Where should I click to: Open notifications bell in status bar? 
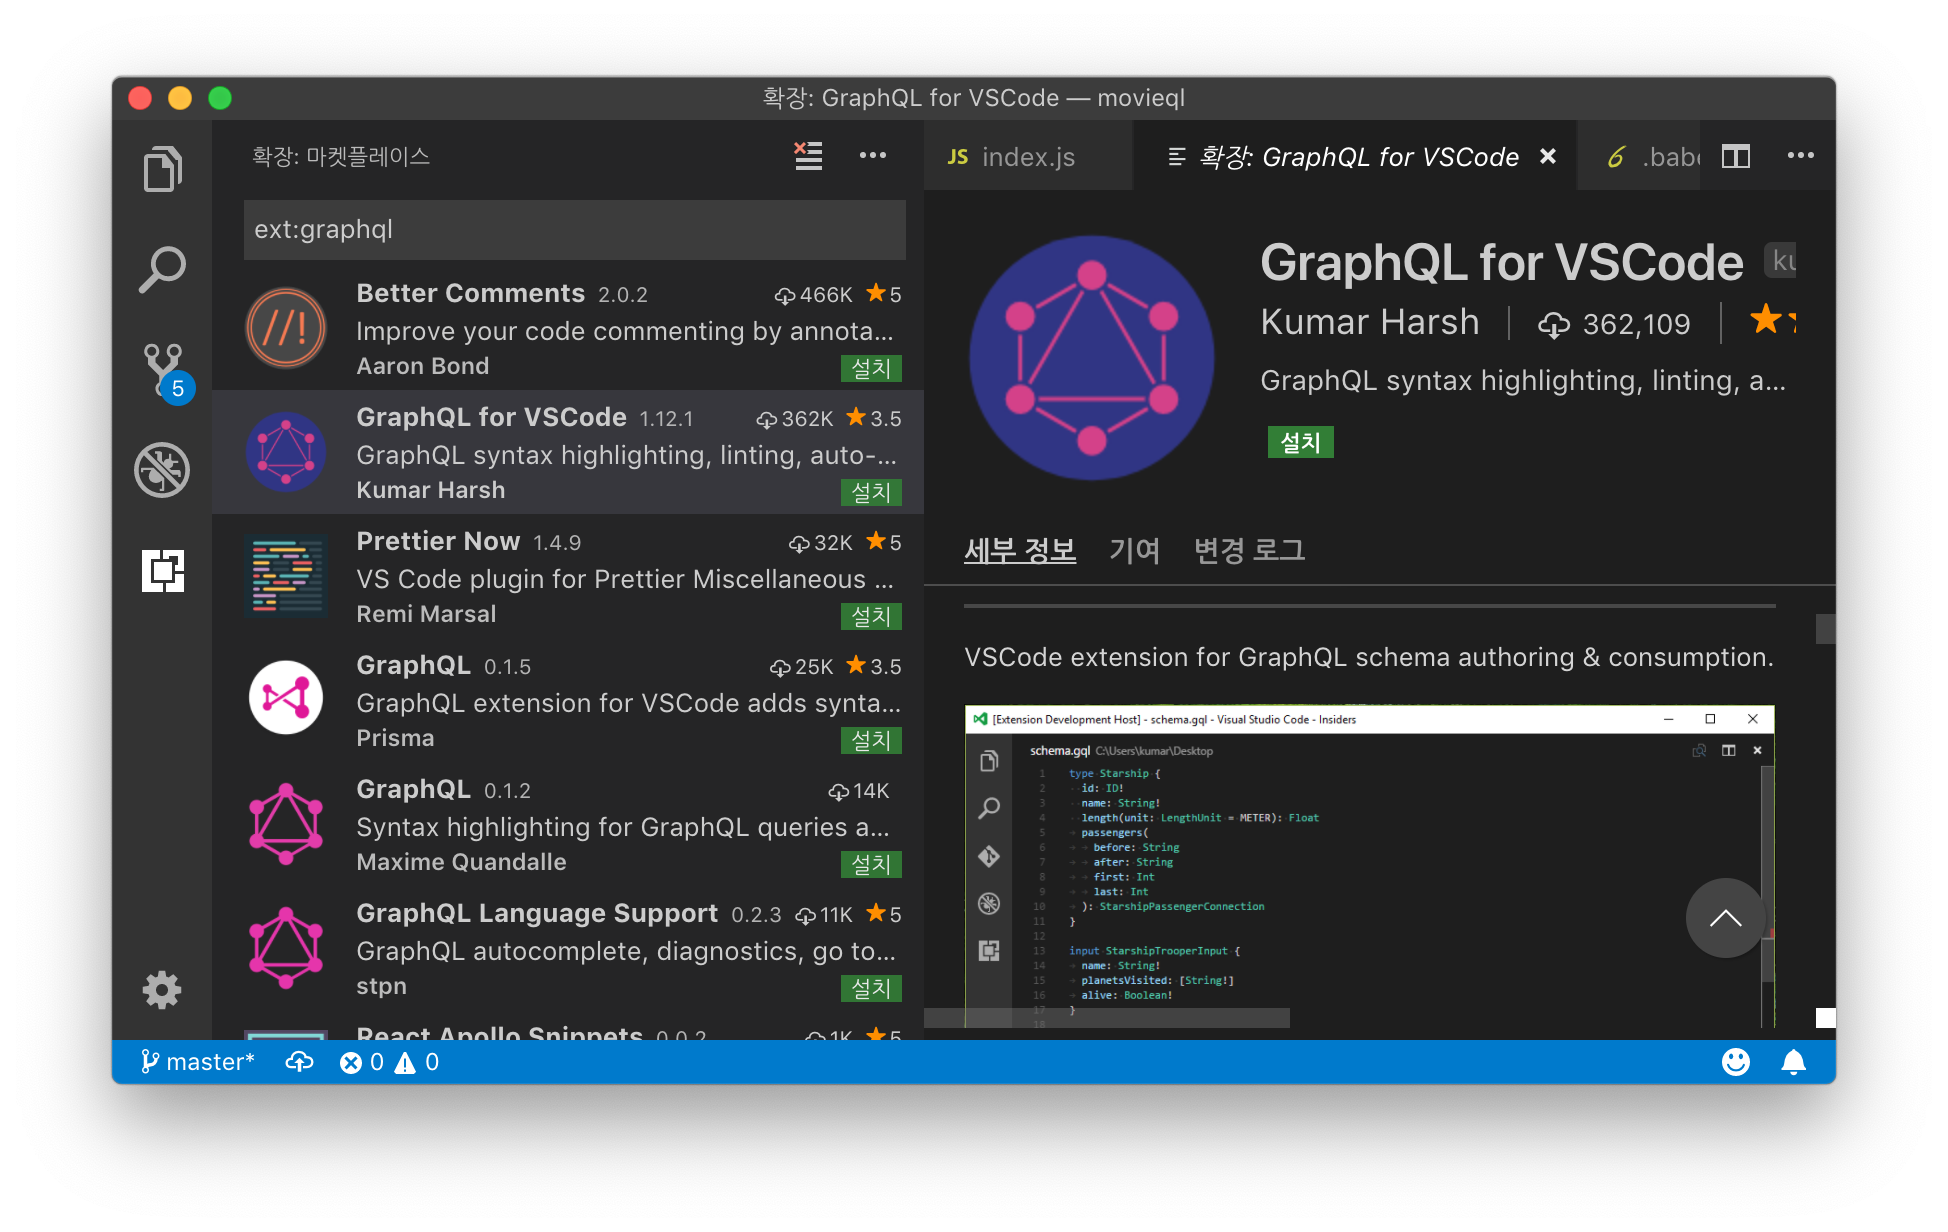click(1793, 1062)
